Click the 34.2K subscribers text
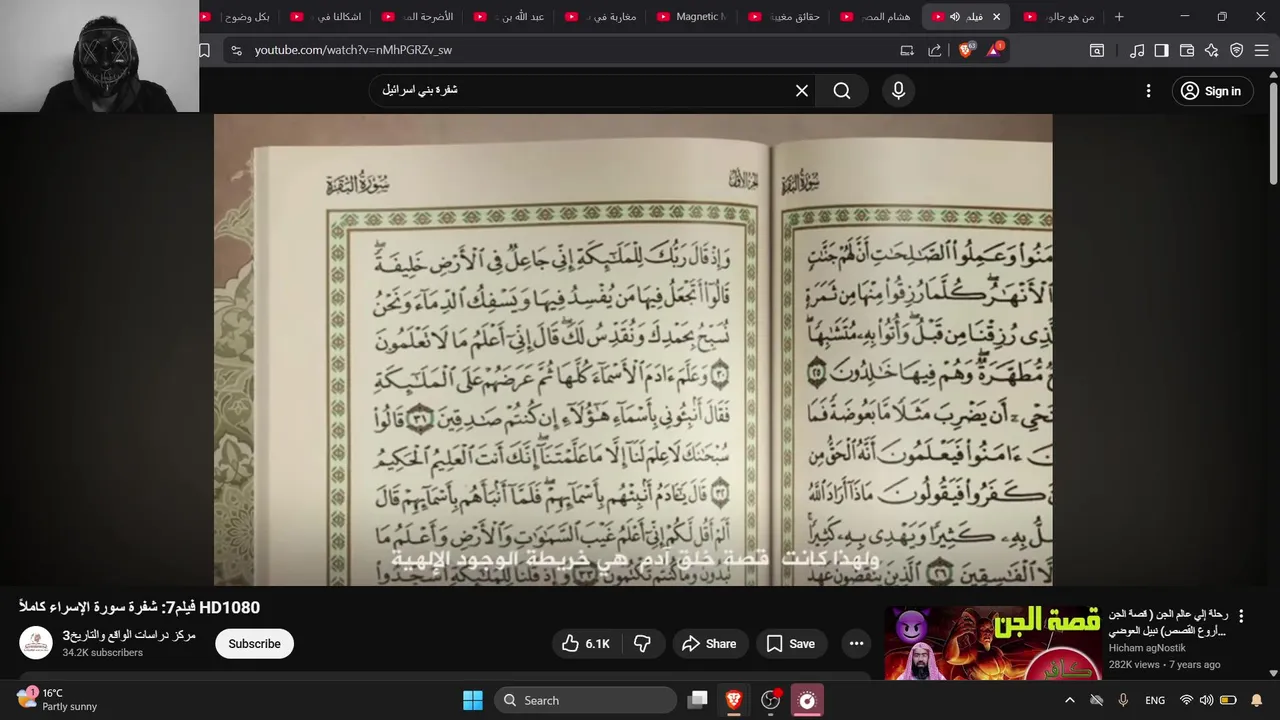 tap(103, 653)
